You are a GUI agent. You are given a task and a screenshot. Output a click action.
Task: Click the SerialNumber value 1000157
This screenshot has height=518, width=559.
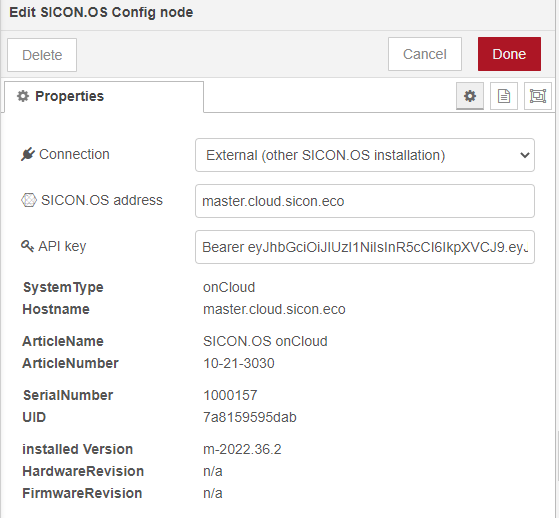point(230,395)
